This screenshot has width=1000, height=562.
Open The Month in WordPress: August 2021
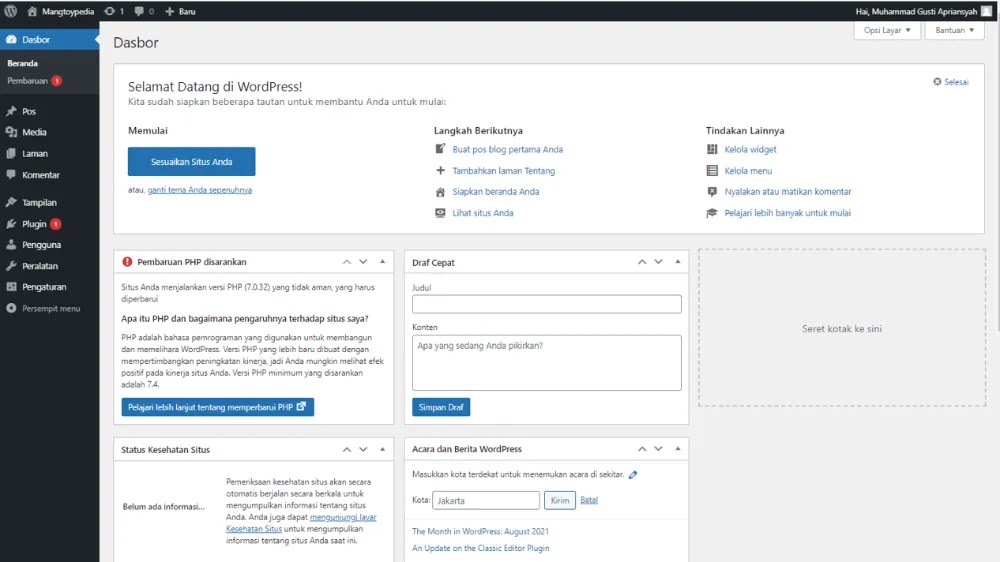(480, 531)
